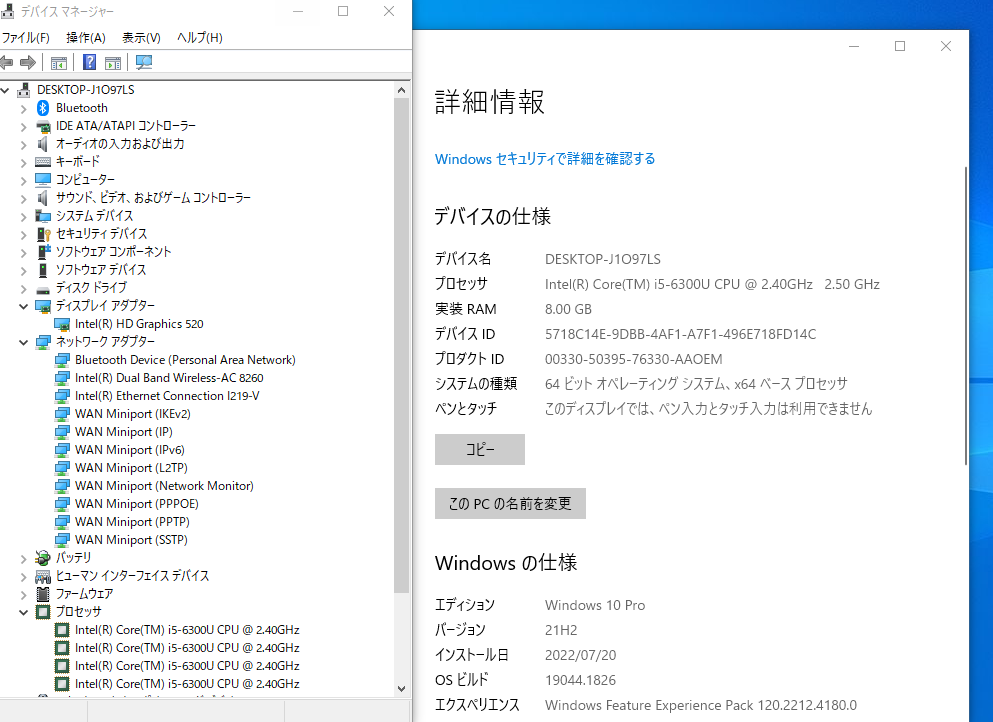Click the Back arrow toolbar icon

(6, 63)
